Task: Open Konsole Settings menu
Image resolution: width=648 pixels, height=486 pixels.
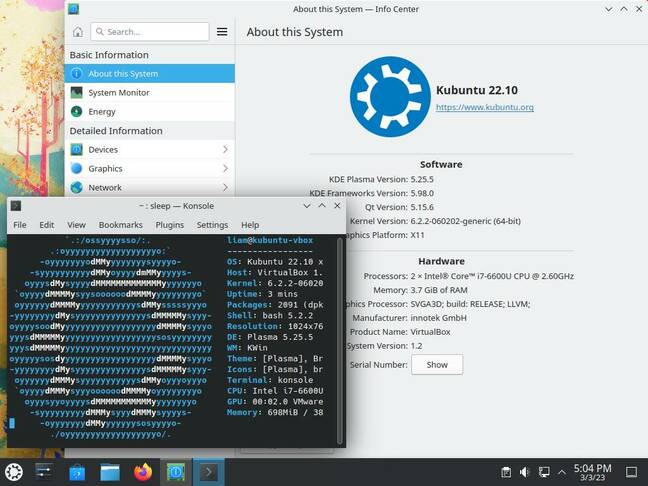Action: pos(212,225)
